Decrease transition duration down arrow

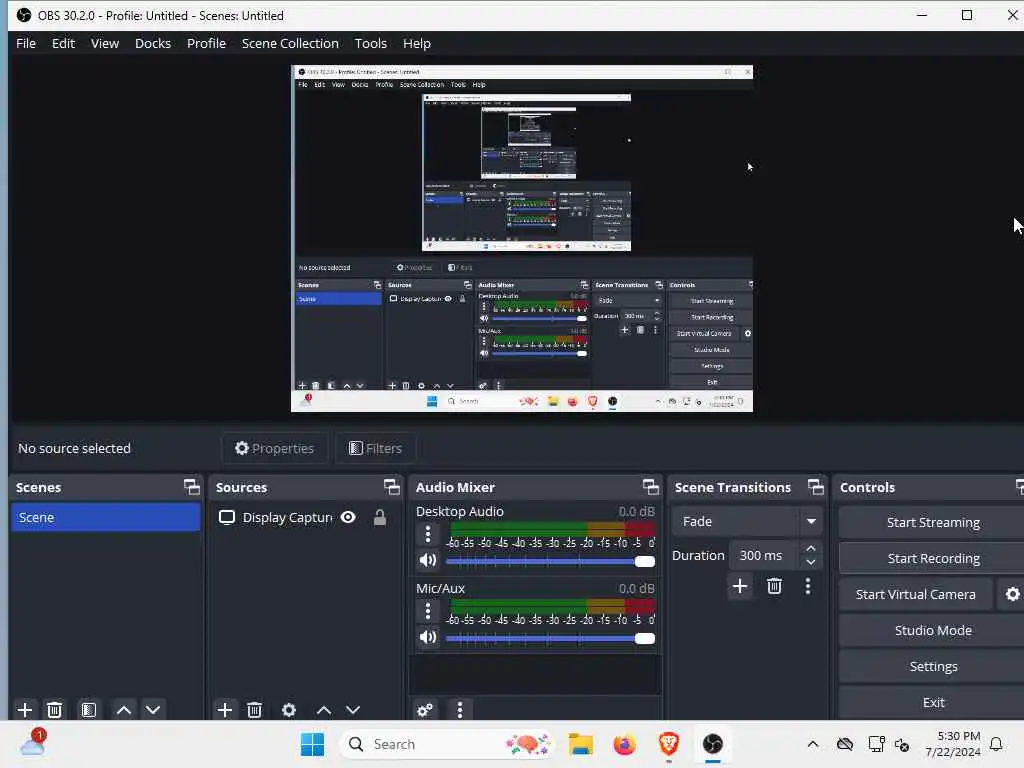[x=810, y=562]
